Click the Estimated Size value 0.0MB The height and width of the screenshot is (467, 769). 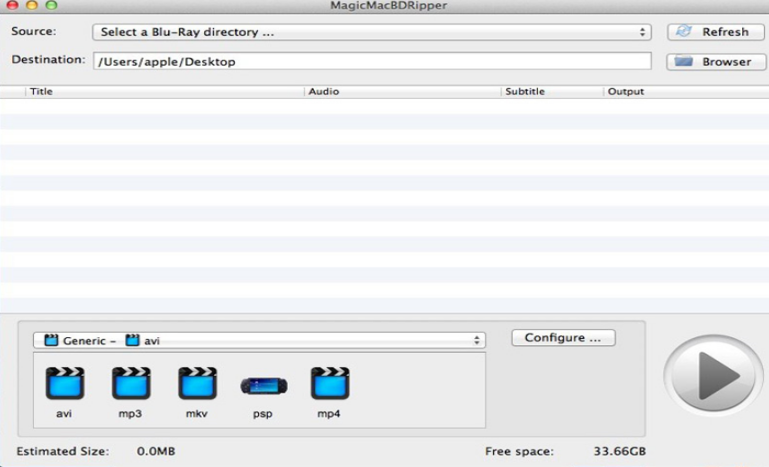[x=156, y=451]
